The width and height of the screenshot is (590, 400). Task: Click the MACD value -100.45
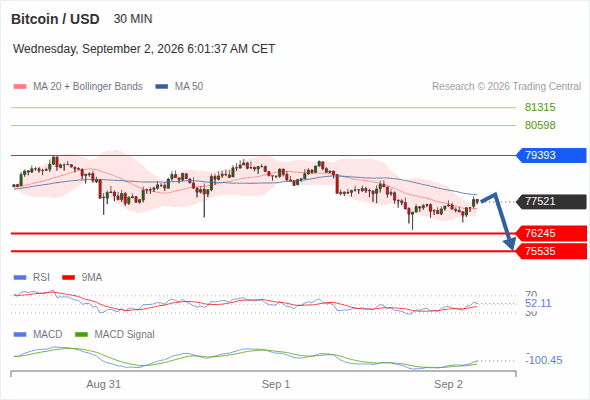pos(544,360)
